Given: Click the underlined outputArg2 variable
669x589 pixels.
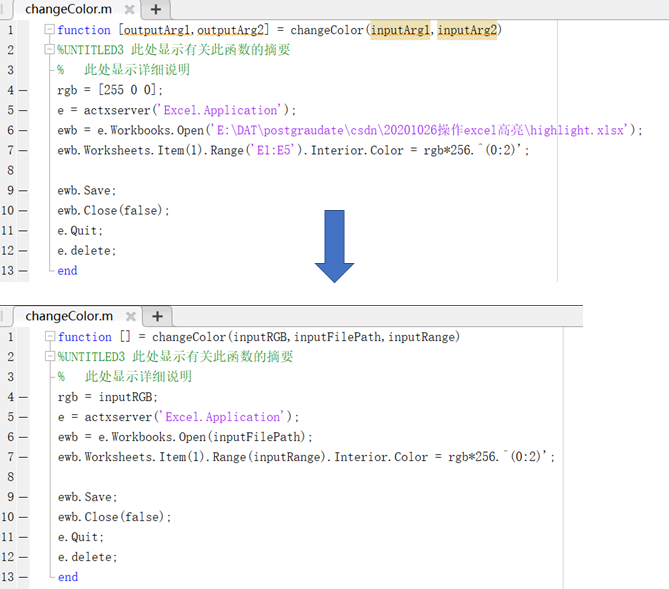Looking at the screenshot, I should (x=230, y=30).
